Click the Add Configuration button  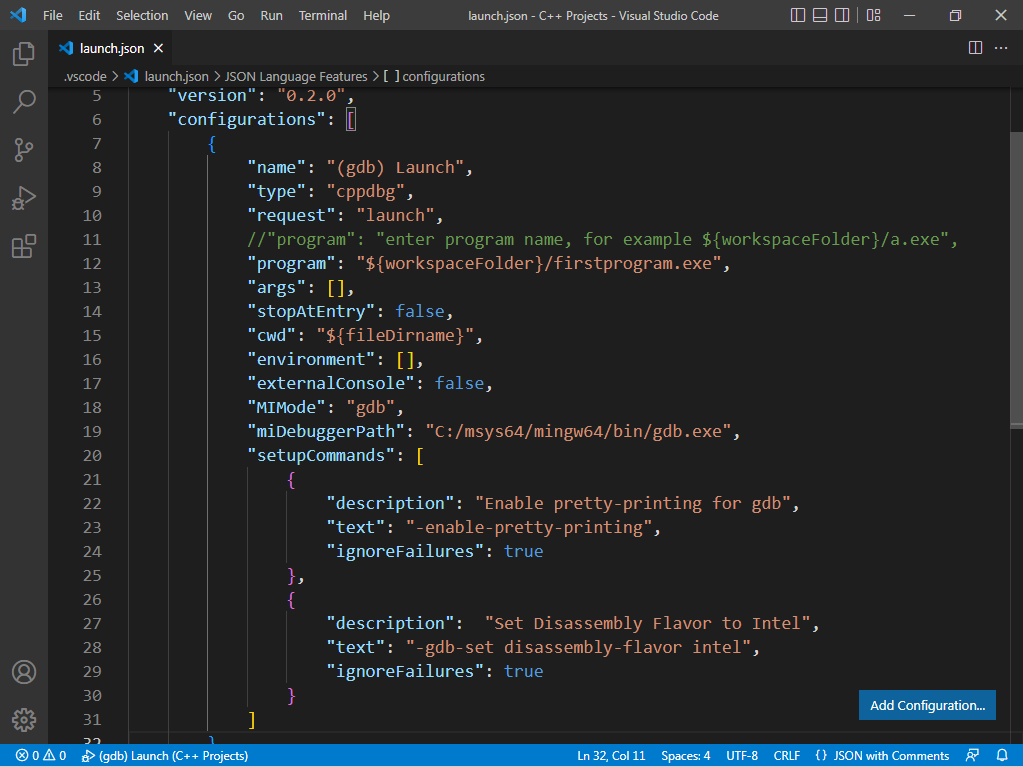point(927,705)
